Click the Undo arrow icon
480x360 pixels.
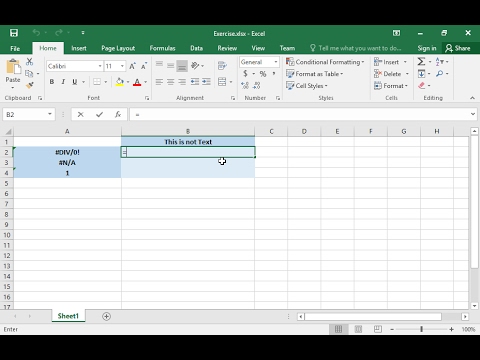coord(36,33)
